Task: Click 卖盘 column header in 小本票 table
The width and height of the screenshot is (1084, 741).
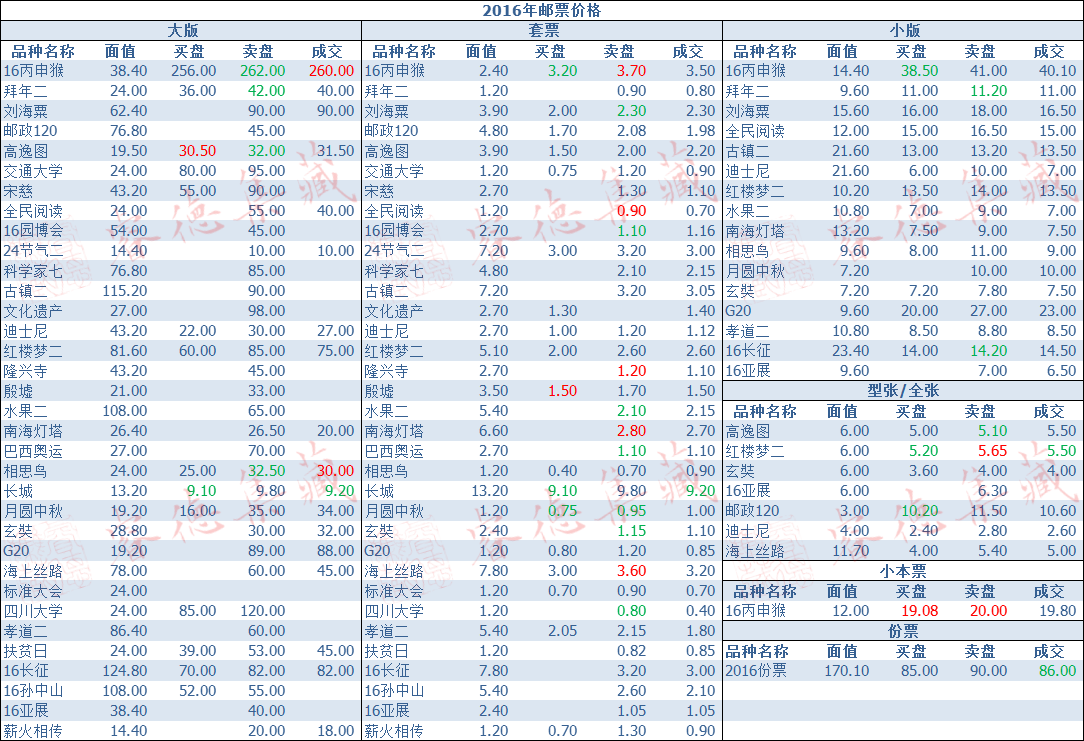Action: point(980,592)
